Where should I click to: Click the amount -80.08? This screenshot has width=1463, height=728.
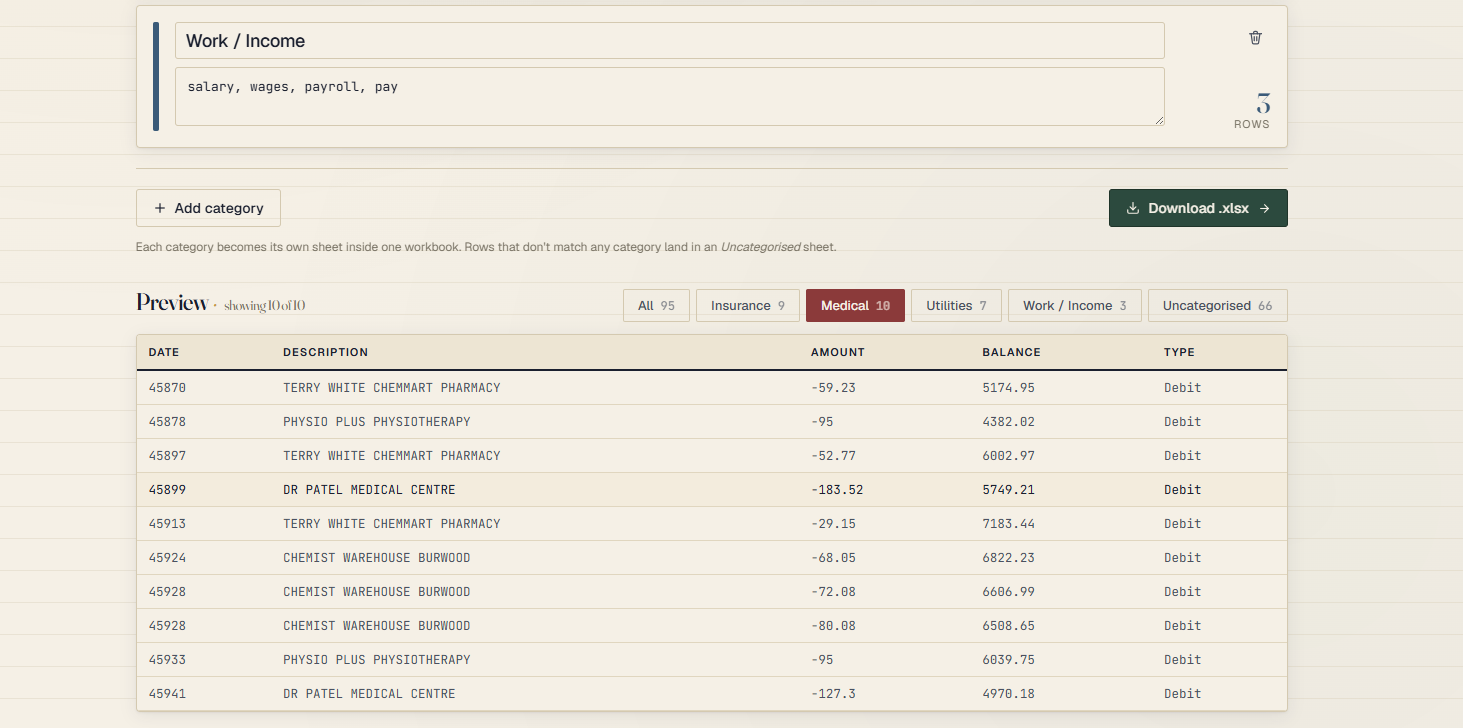coord(833,626)
